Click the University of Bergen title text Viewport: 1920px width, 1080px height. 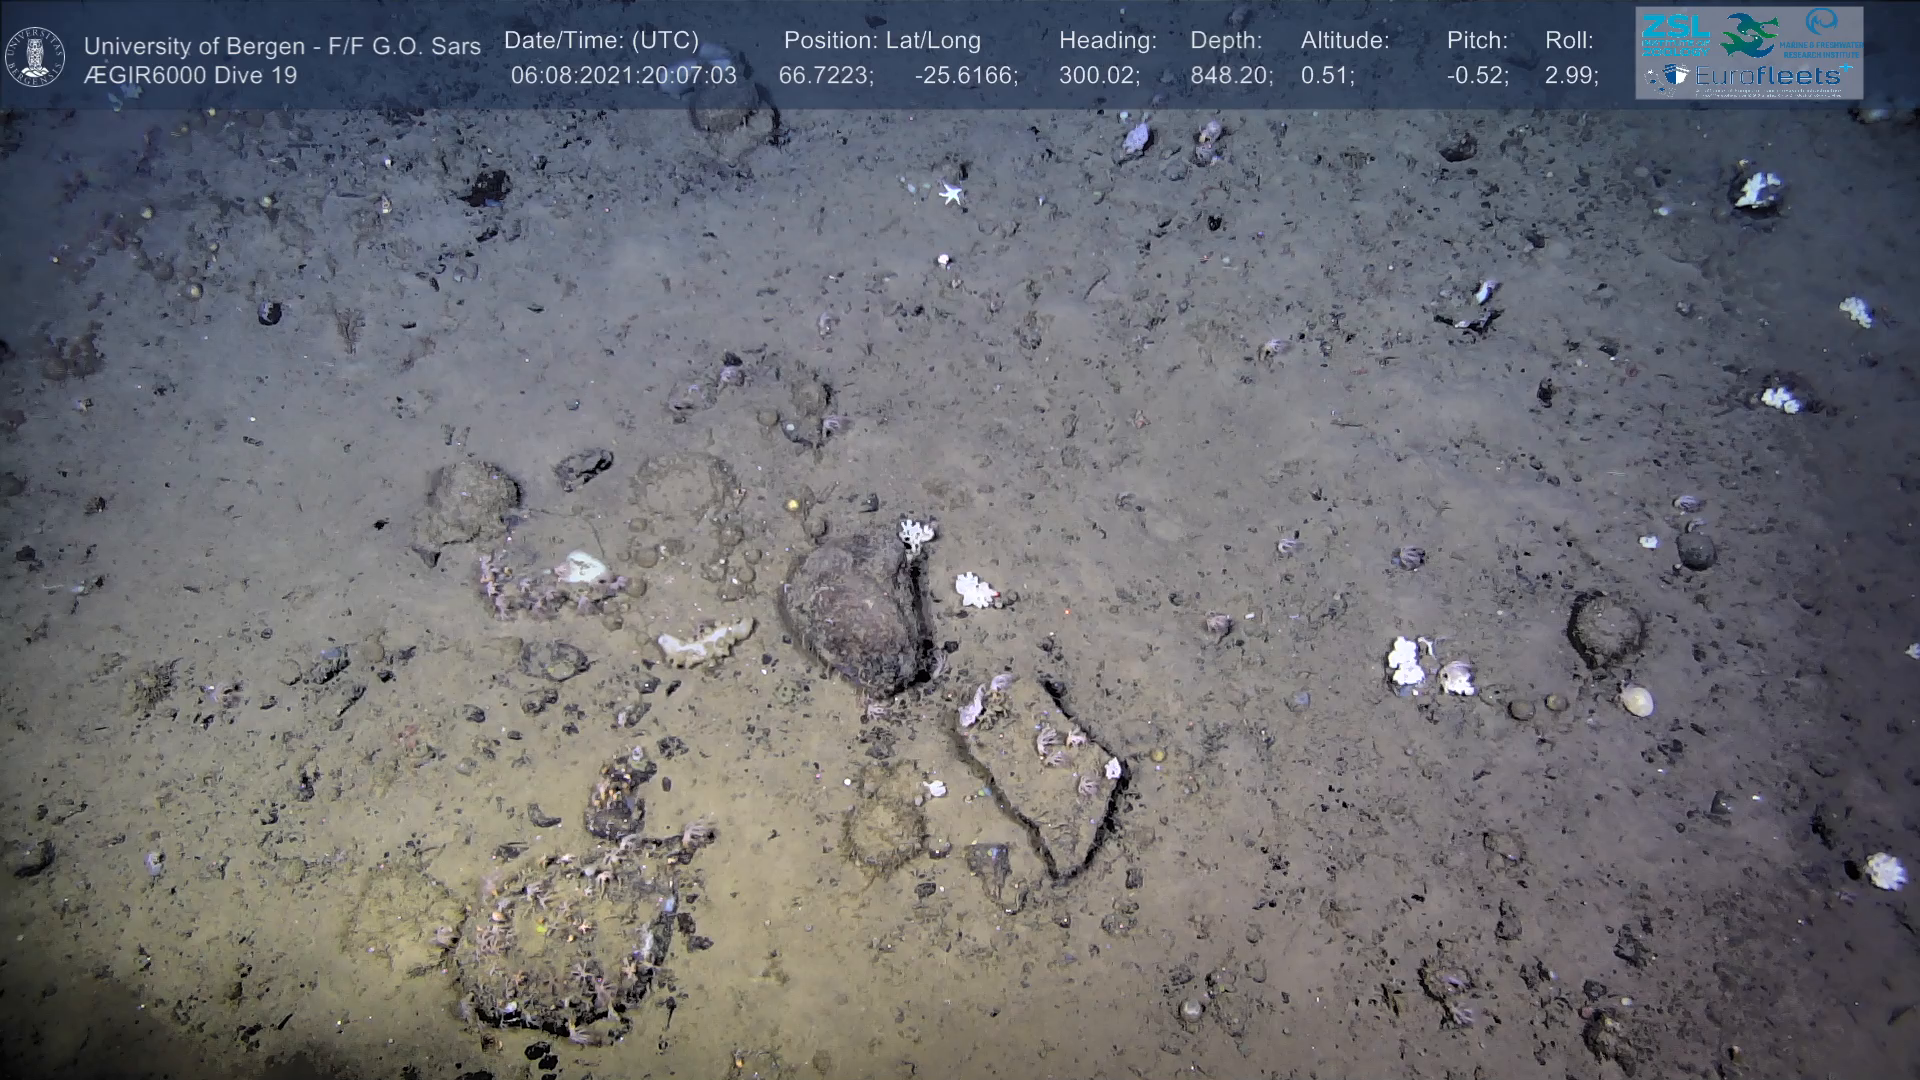pyautogui.click(x=282, y=46)
